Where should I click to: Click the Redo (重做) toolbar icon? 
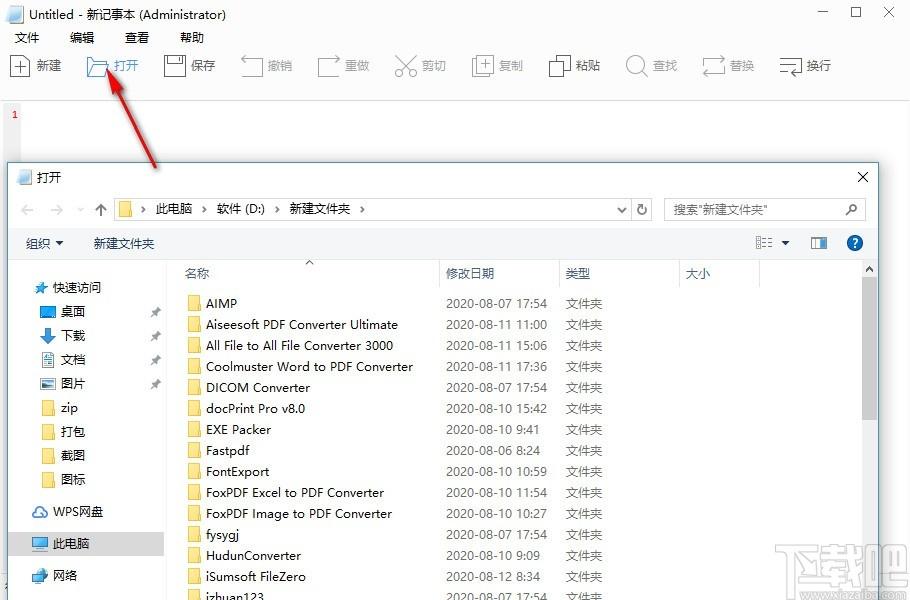(x=328, y=66)
